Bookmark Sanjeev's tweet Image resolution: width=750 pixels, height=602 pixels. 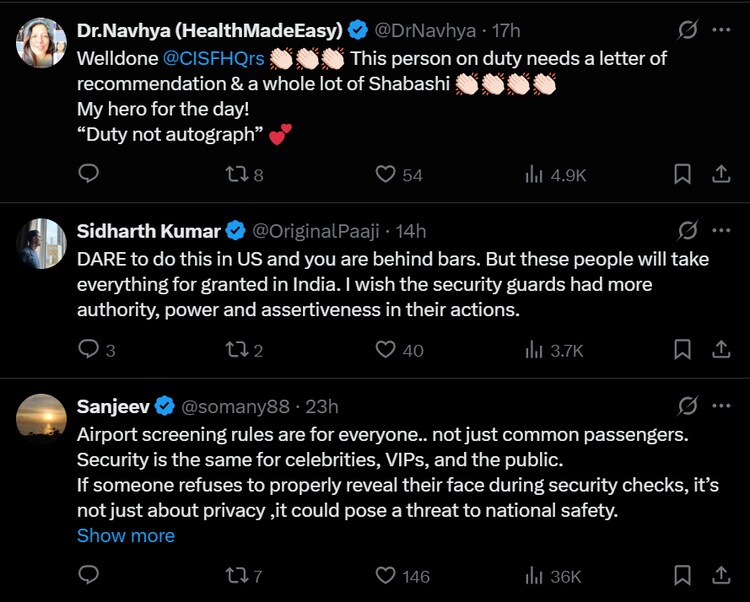point(682,575)
